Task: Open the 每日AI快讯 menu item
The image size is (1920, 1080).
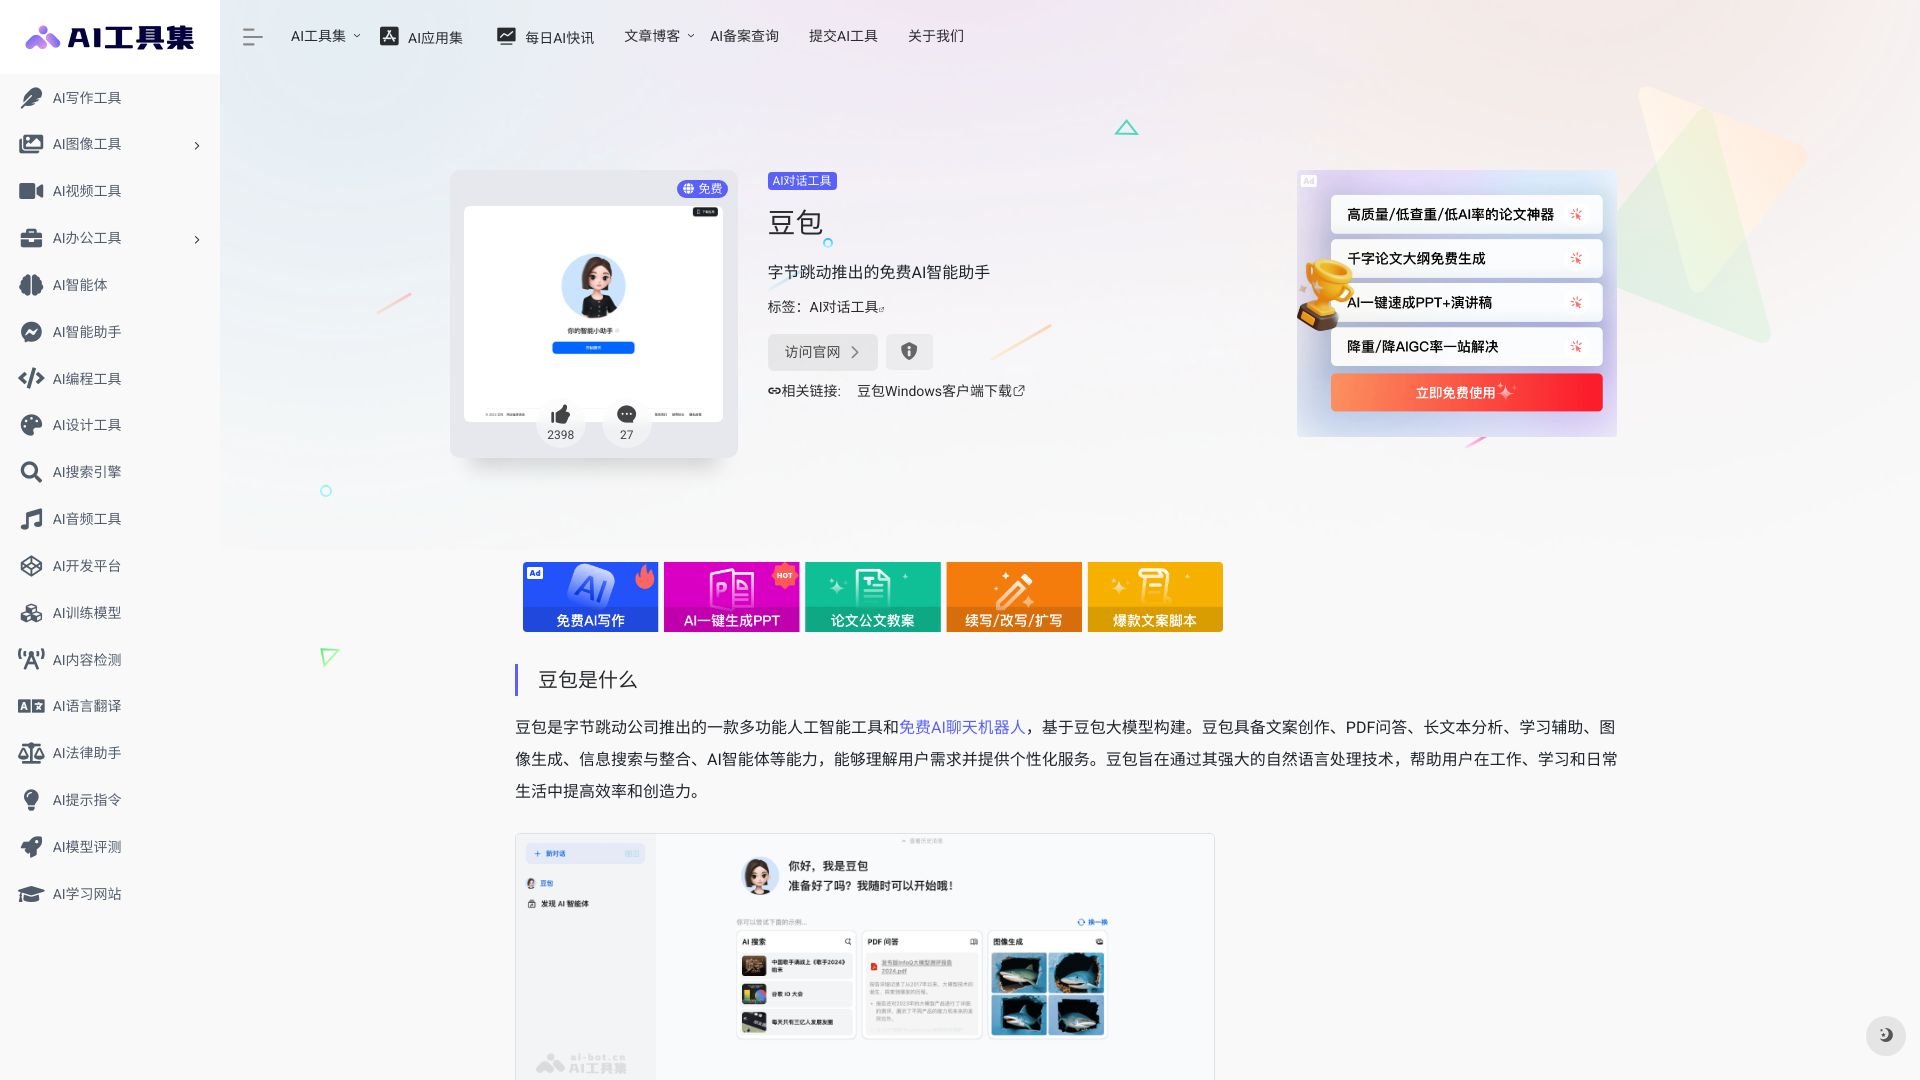Action: click(545, 37)
